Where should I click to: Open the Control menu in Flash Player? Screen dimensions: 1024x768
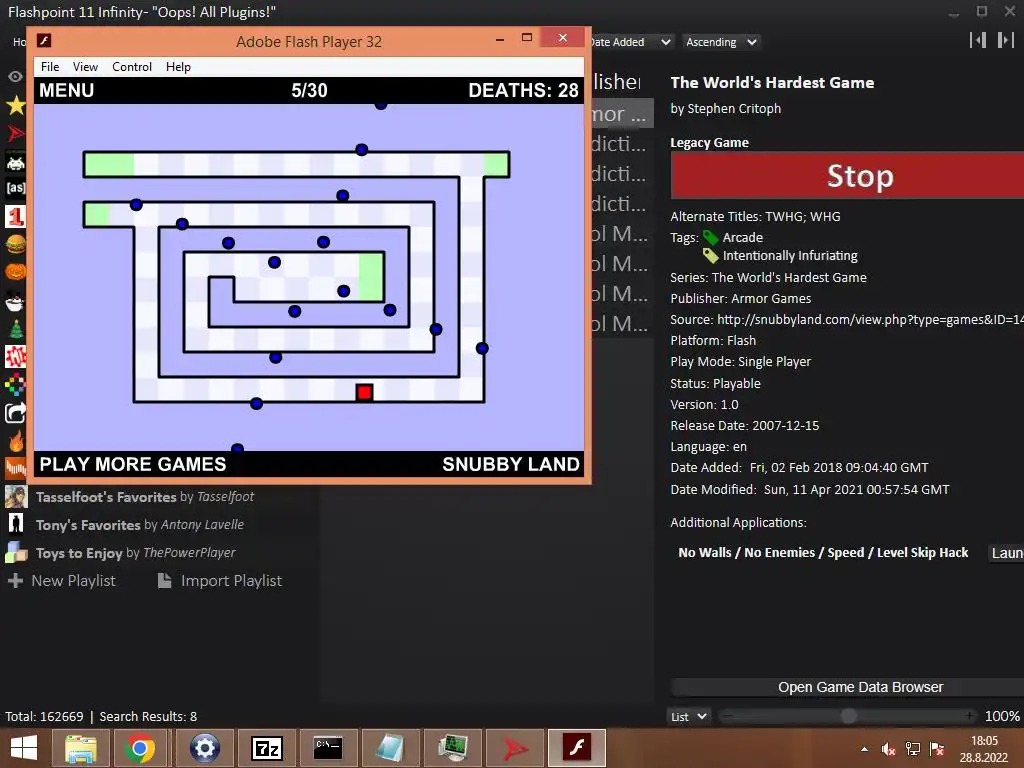click(131, 67)
